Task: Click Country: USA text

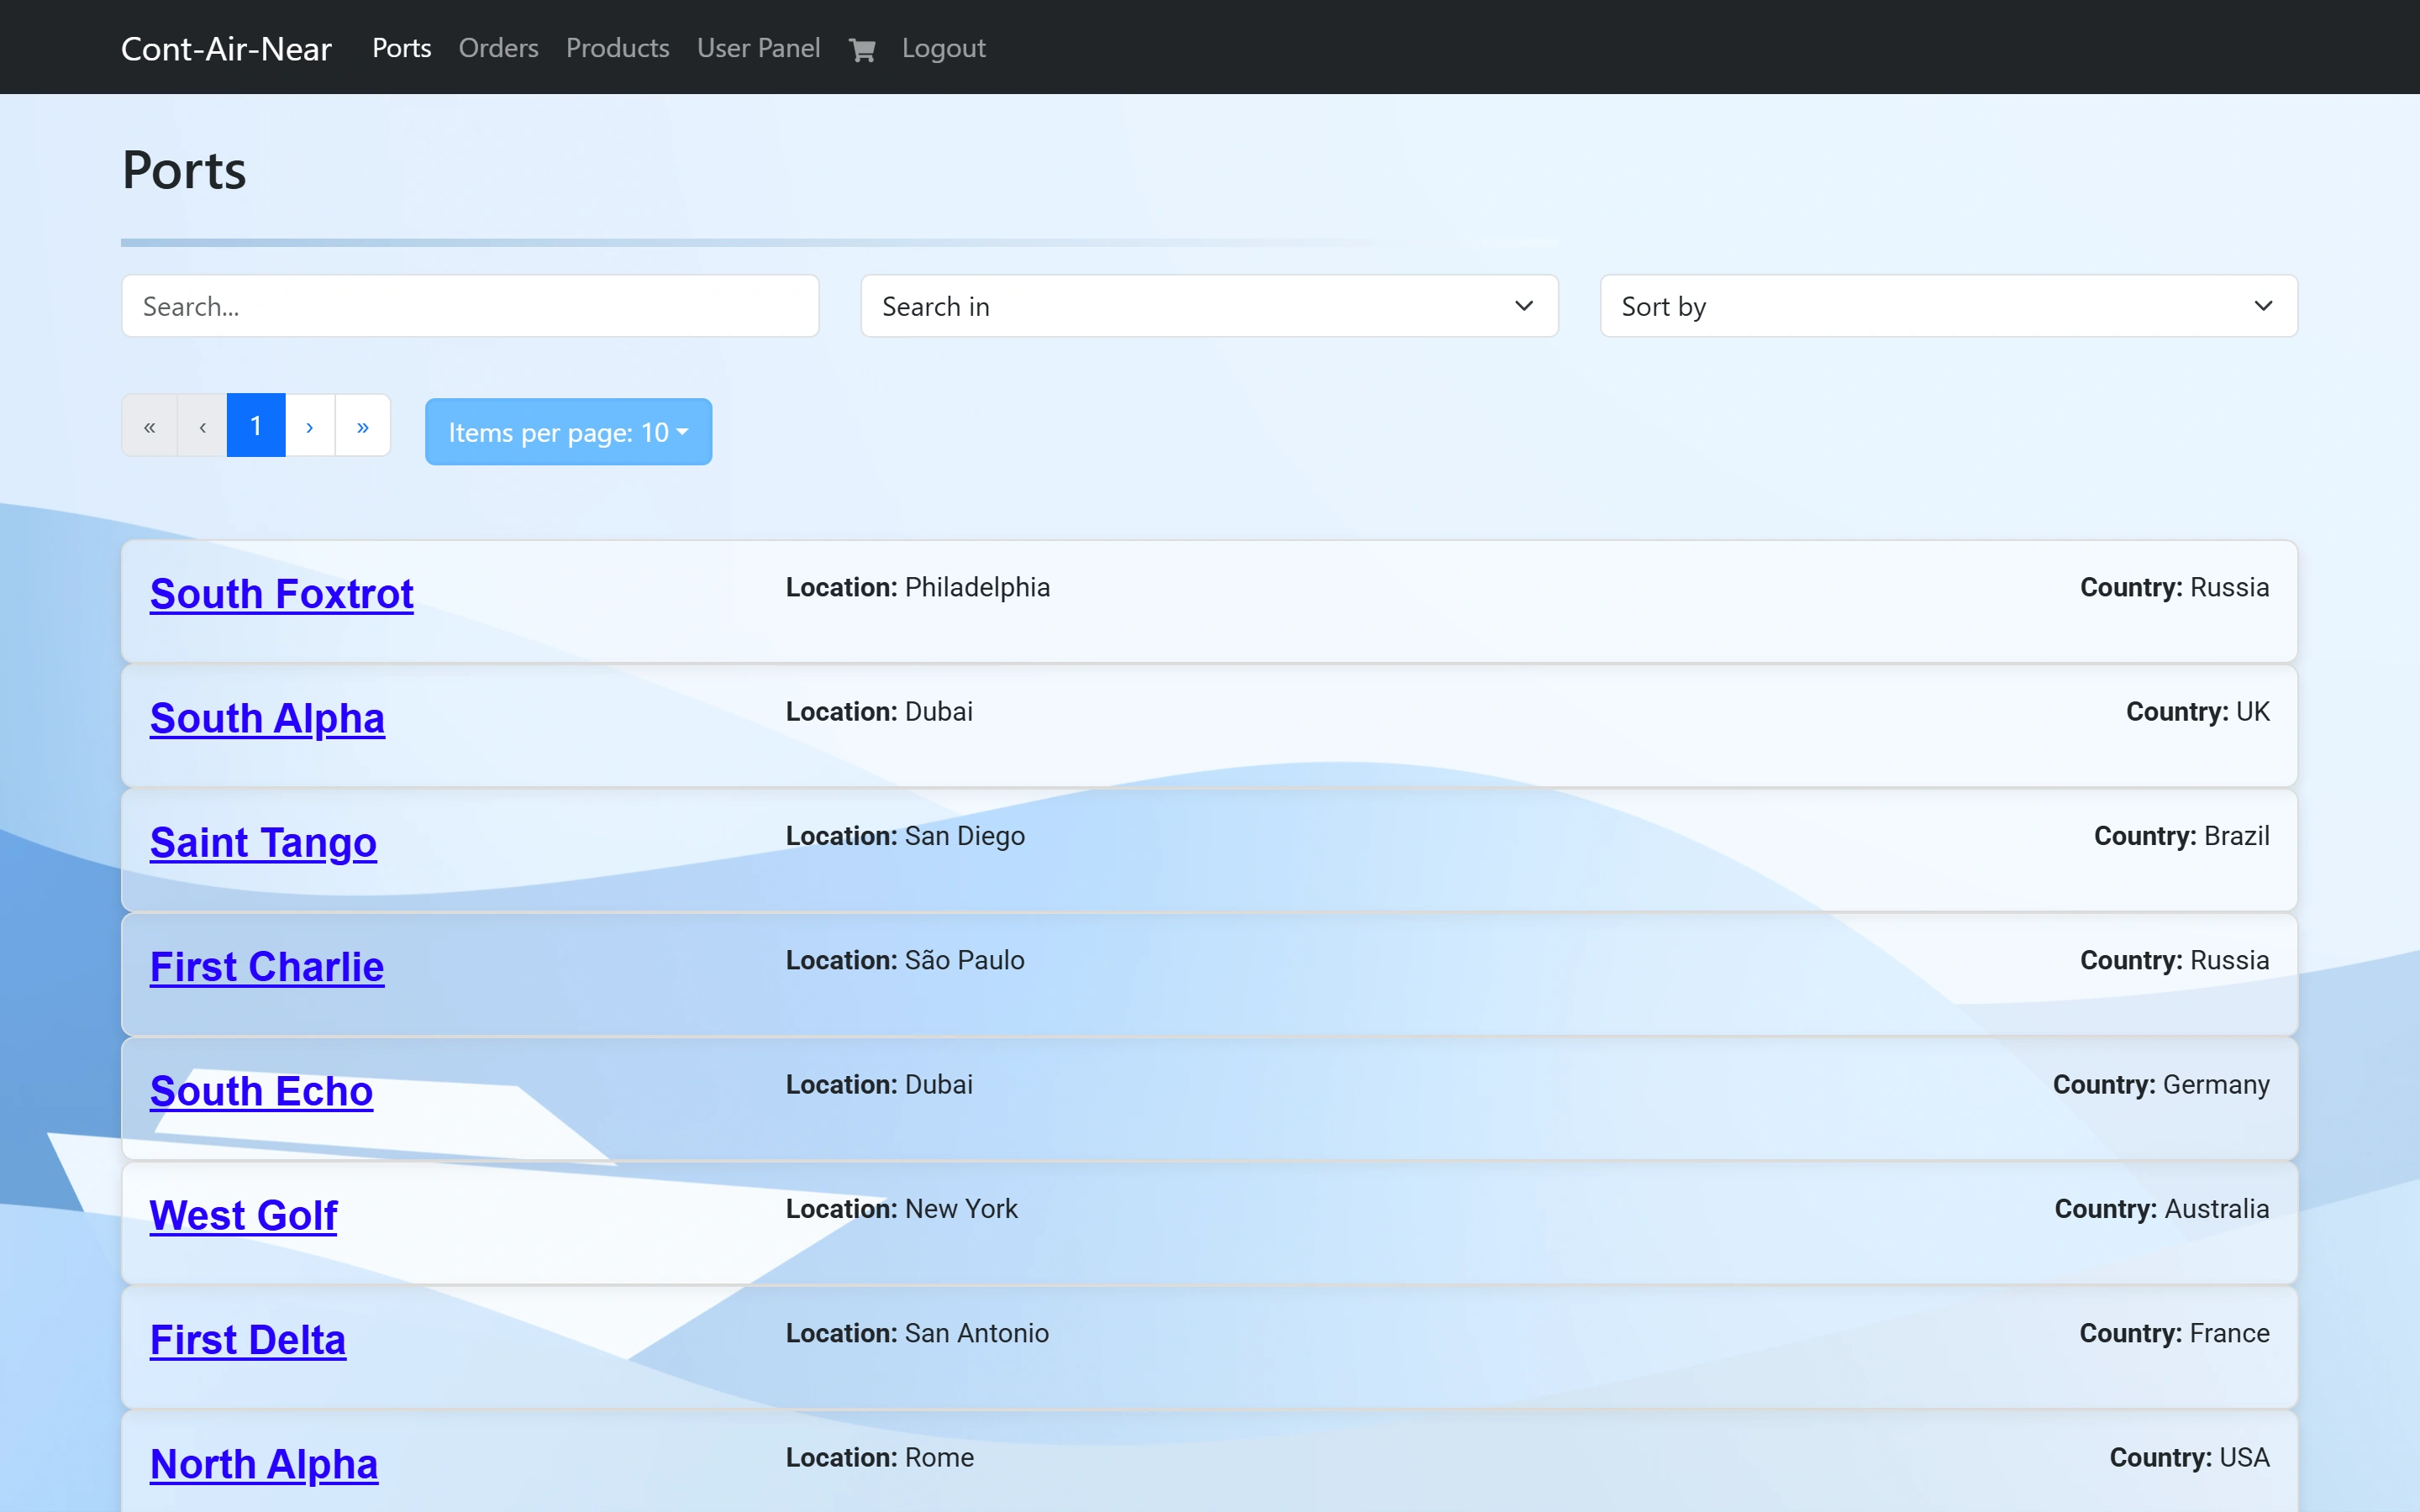Action: tap(2189, 1457)
